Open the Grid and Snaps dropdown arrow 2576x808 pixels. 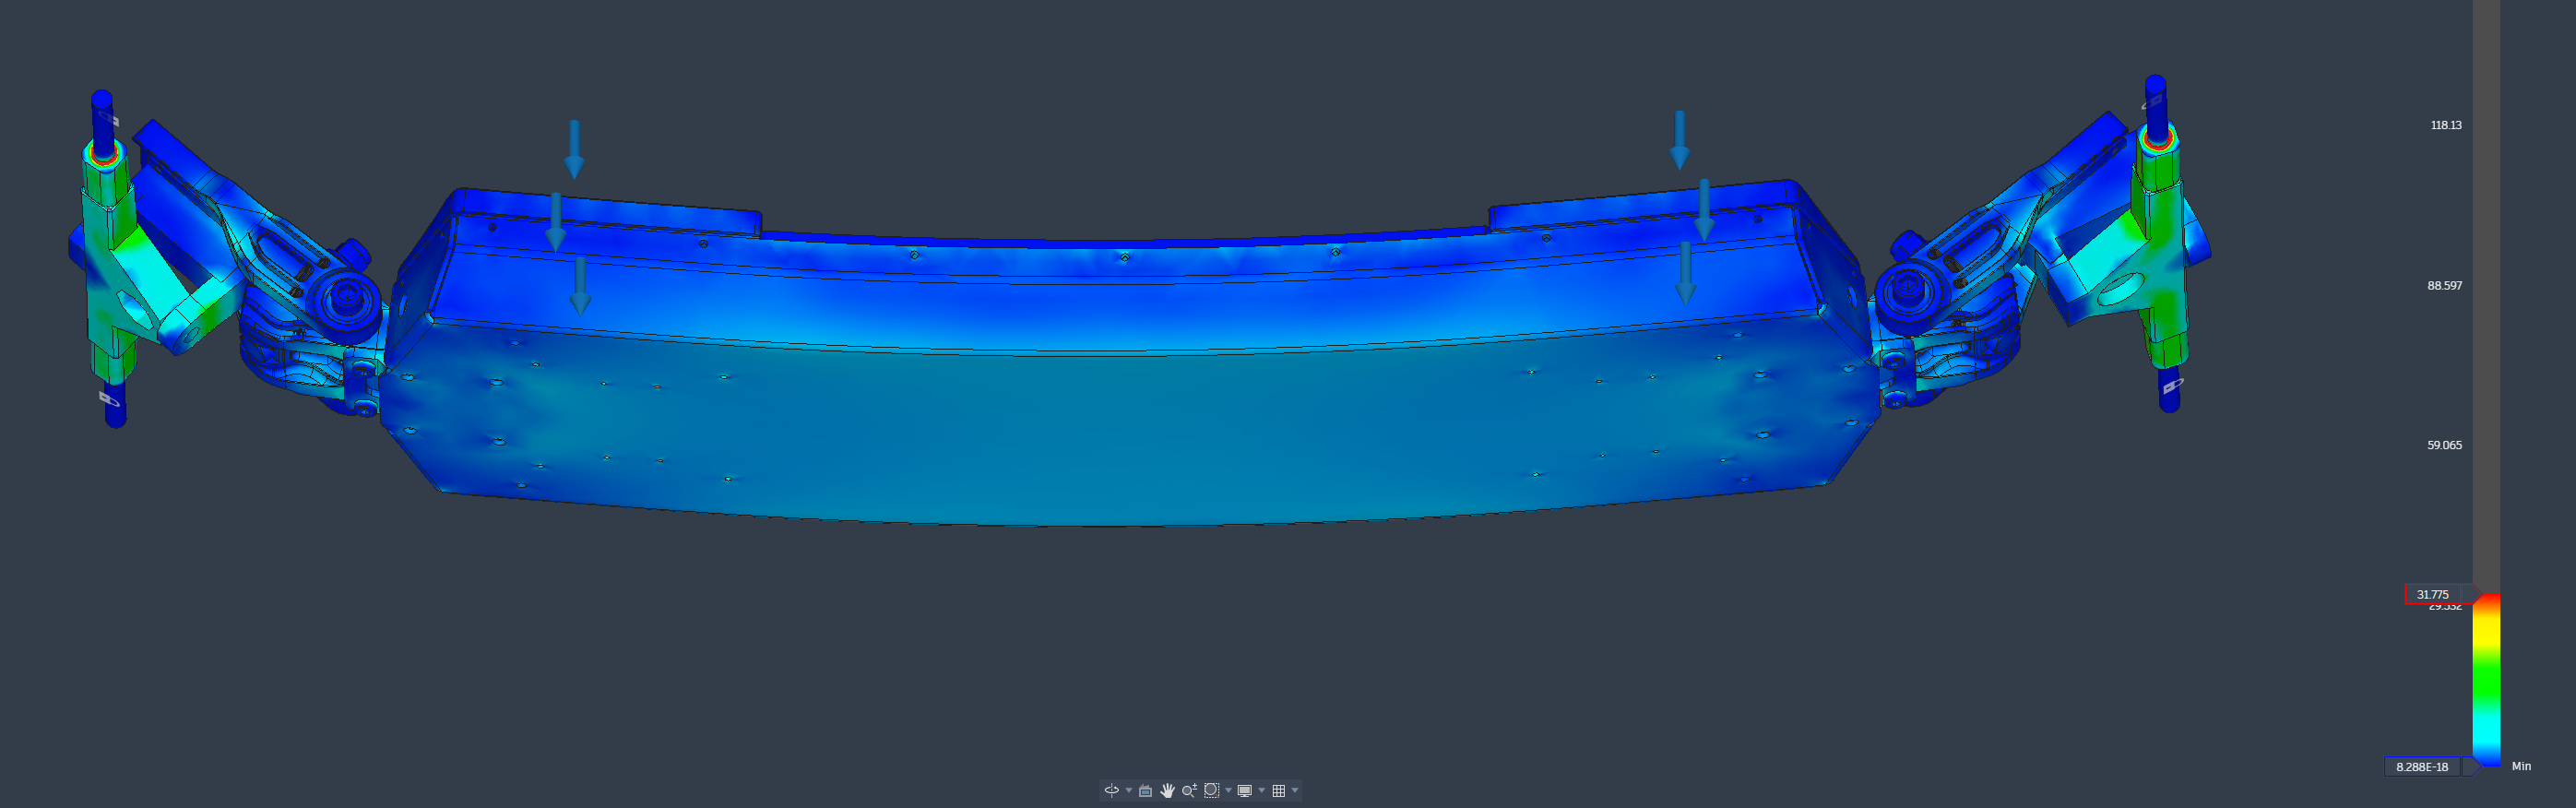tap(1295, 790)
